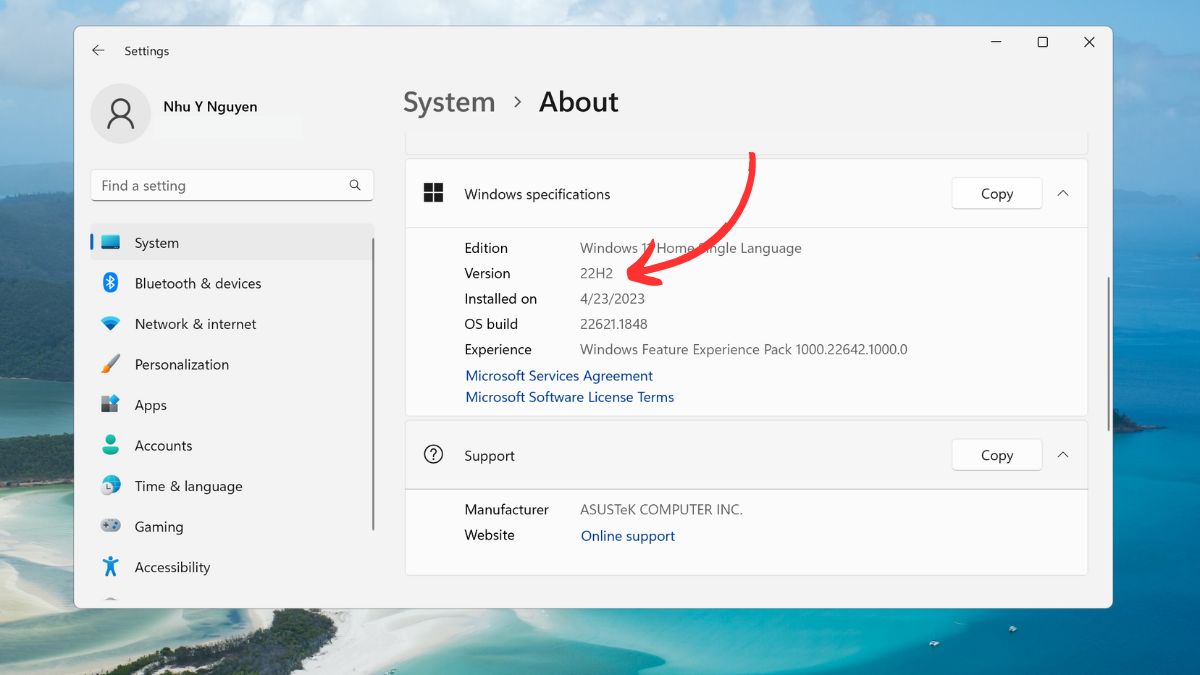The width and height of the screenshot is (1200, 675).
Task: Copy the Support information
Action: pyautogui.click(x=997, y=455)
